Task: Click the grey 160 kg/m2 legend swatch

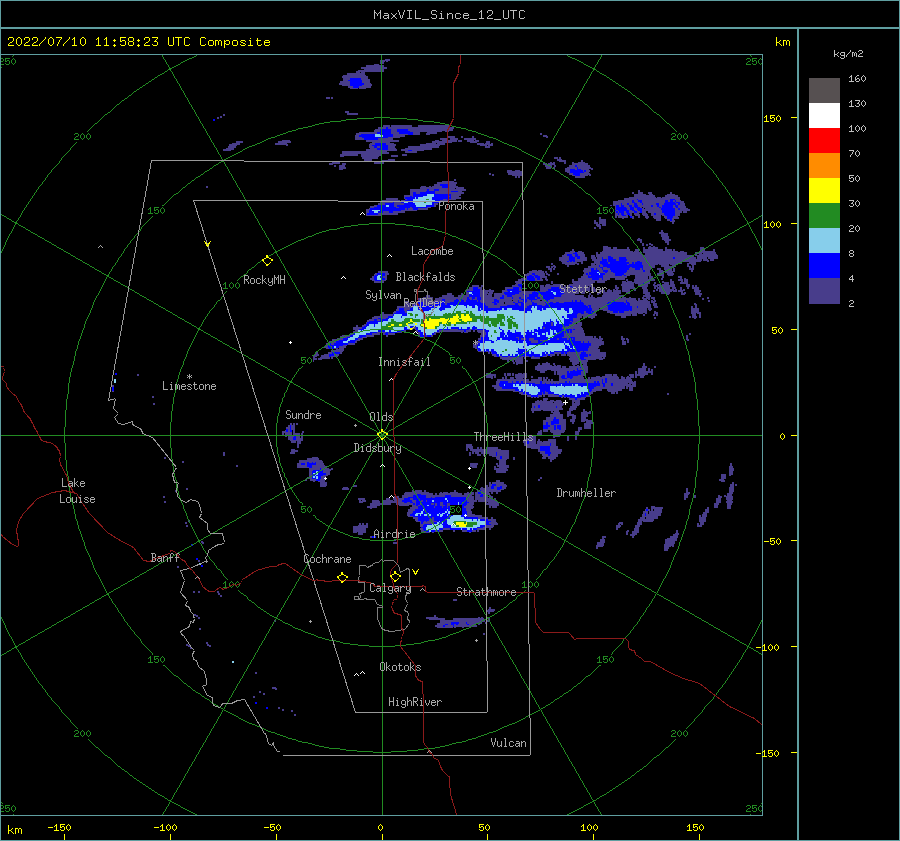Action: click(x=824, y=91)
